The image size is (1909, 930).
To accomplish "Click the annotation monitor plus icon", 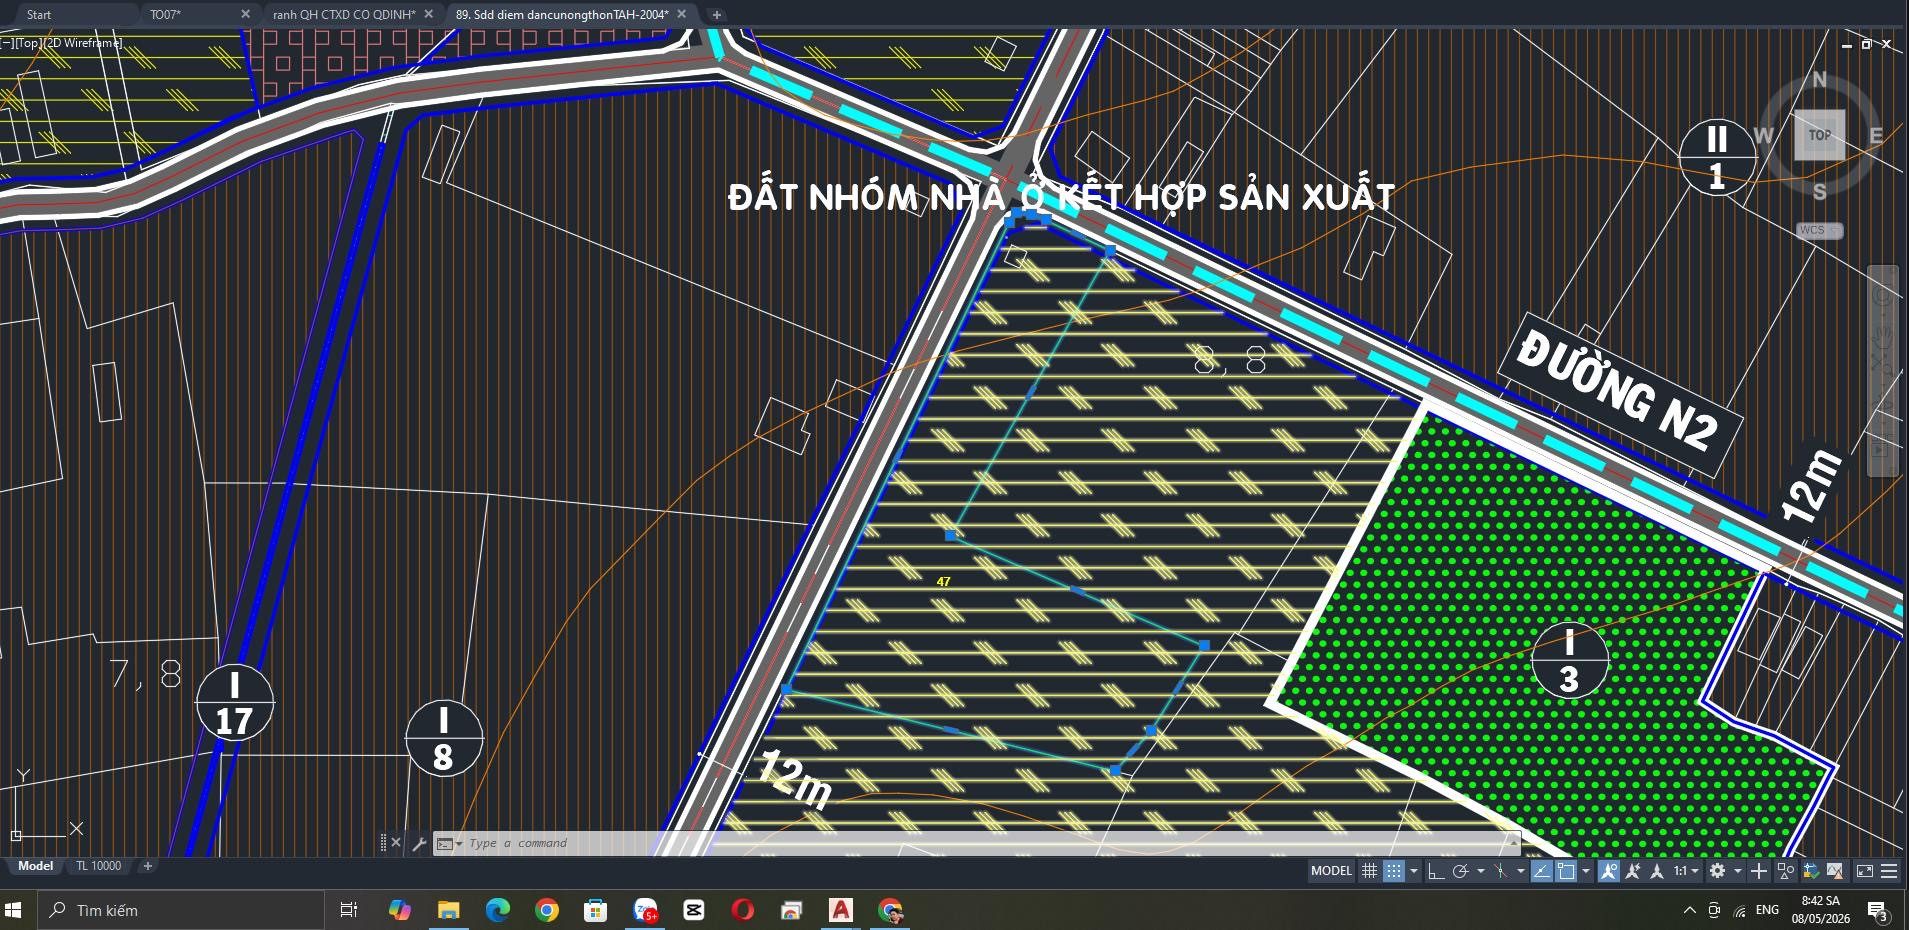I will pos(1758,871).
